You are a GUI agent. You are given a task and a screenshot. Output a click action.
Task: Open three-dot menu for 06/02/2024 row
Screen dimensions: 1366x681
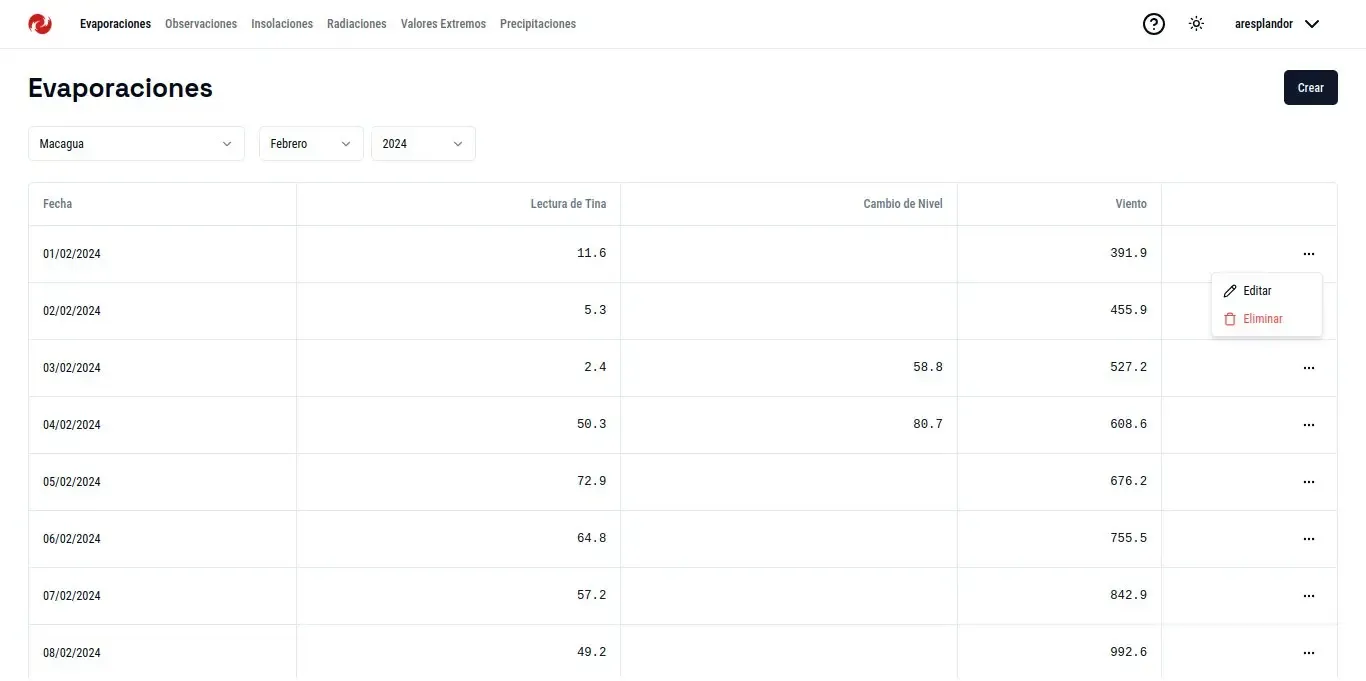tap(1308, 539)
